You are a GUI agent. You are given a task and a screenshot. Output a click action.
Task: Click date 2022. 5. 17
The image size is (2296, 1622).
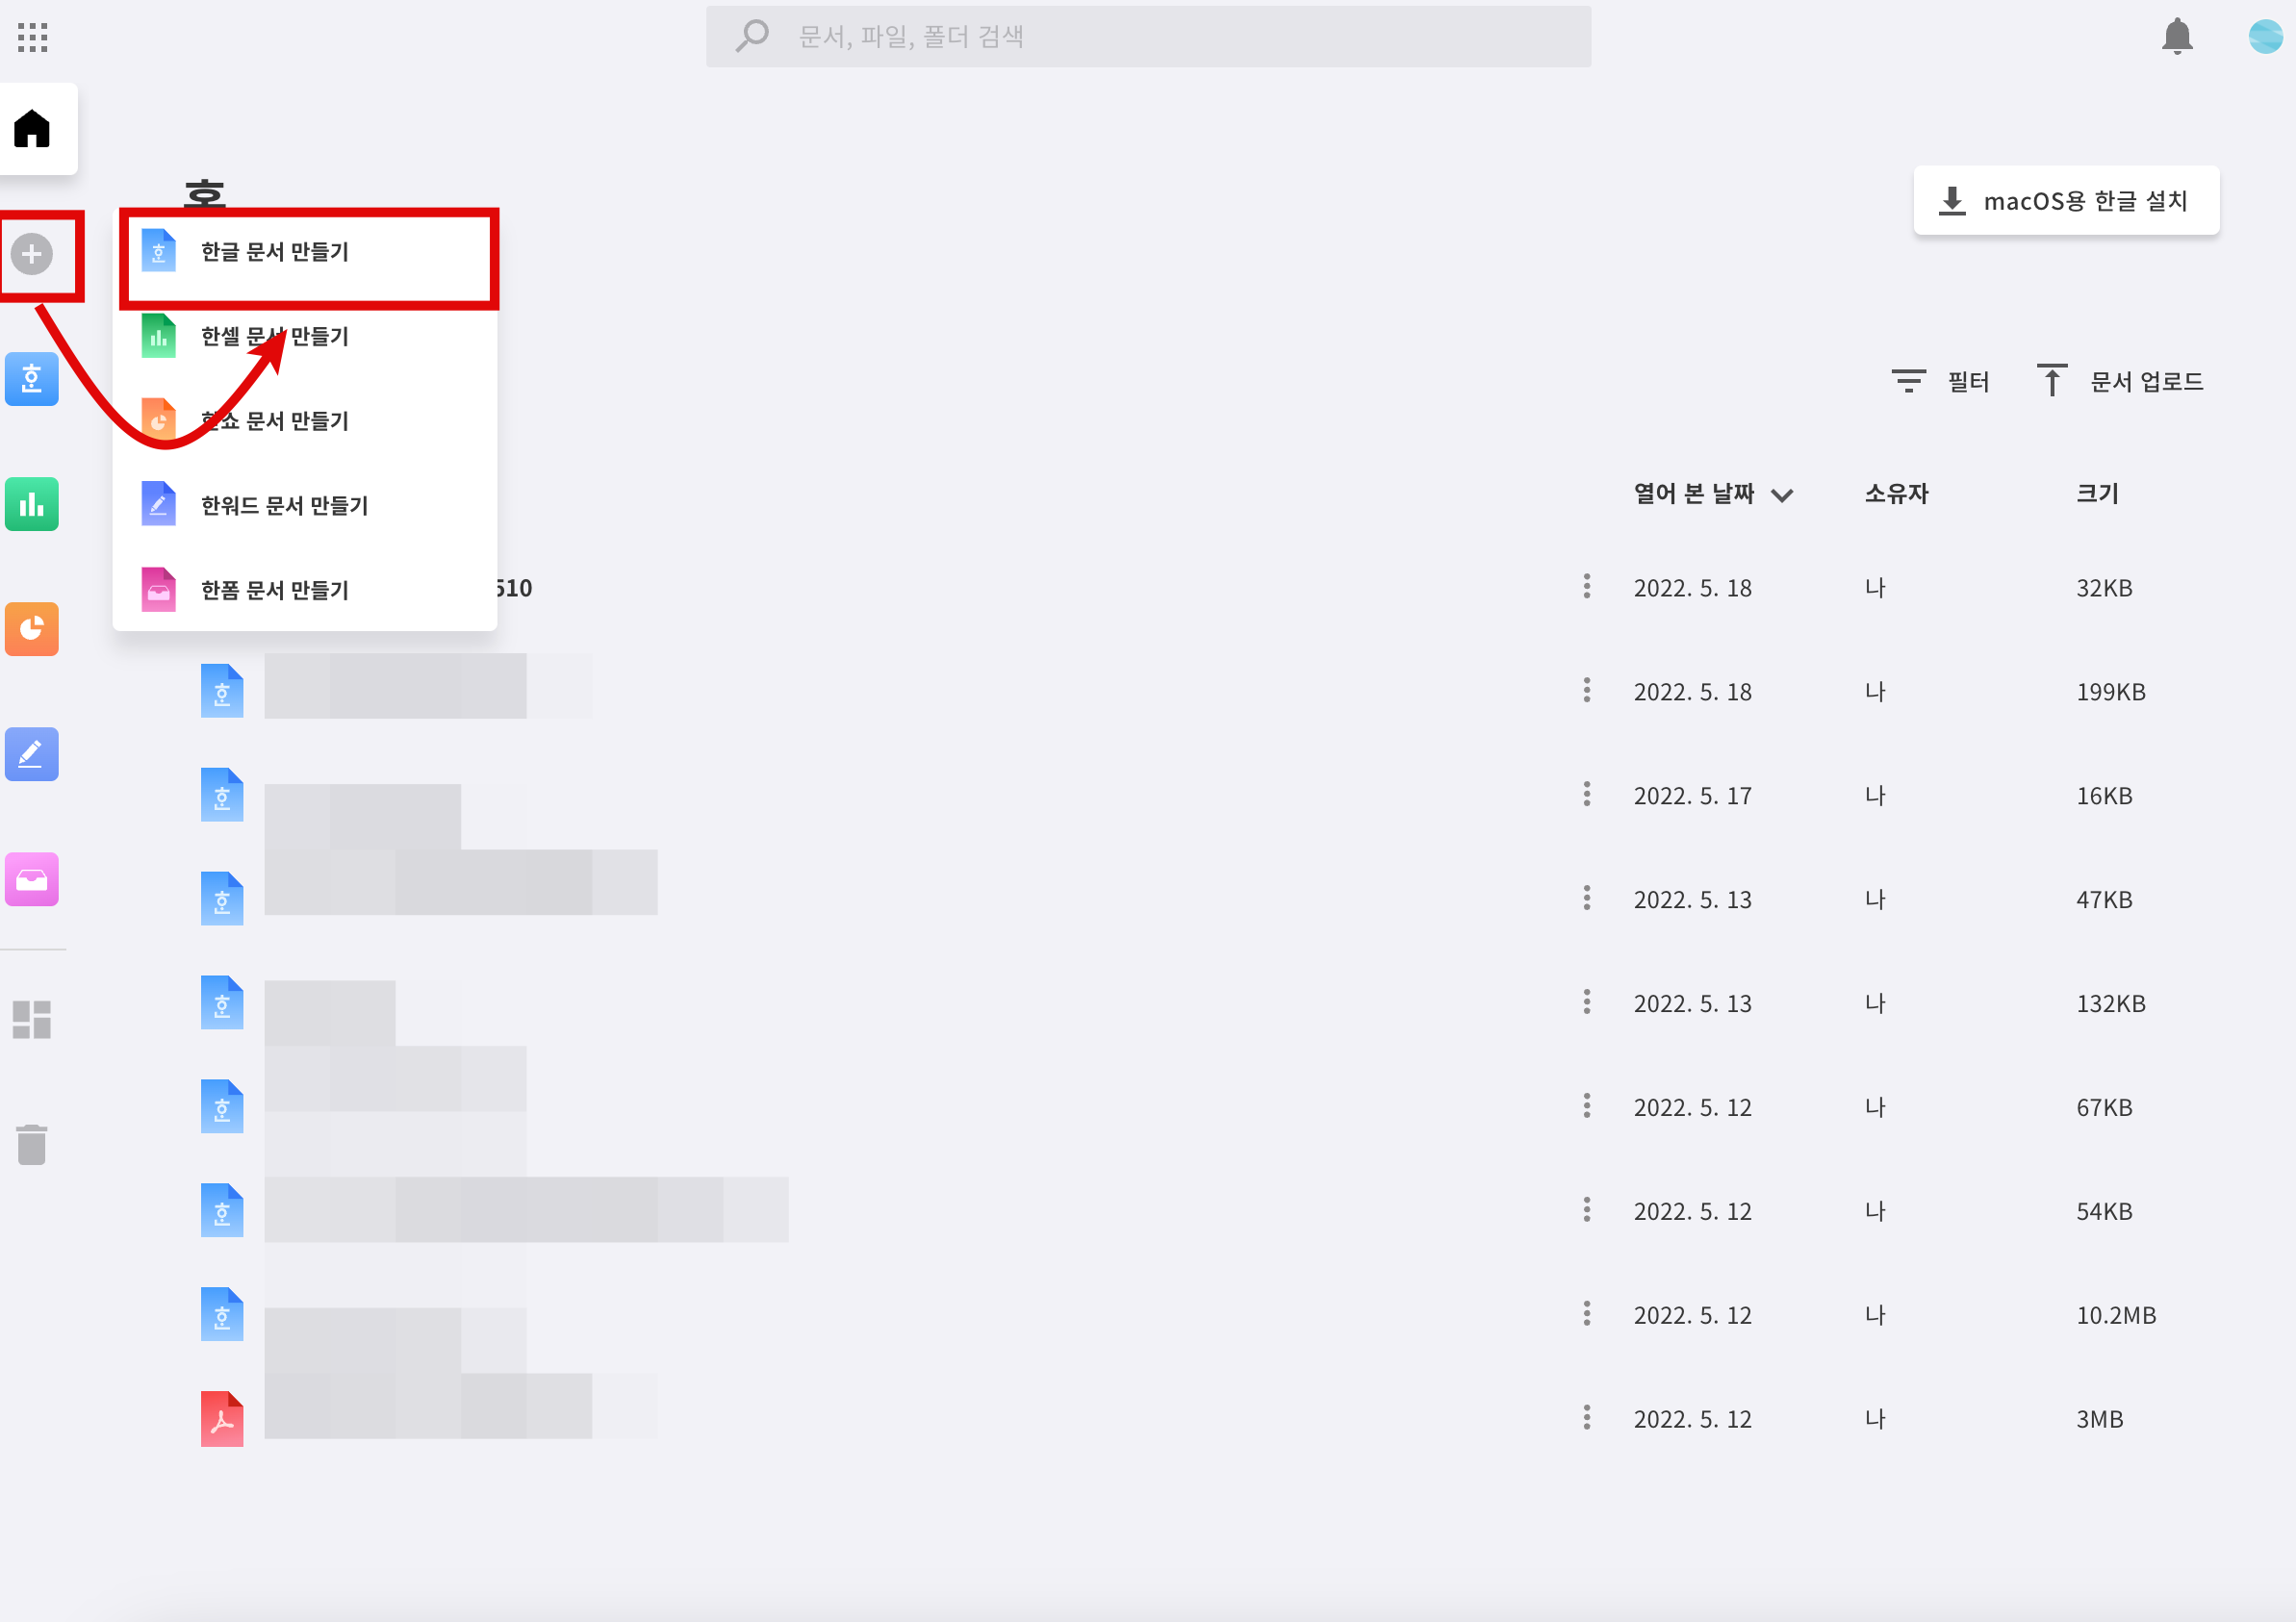pos(1692,796)
